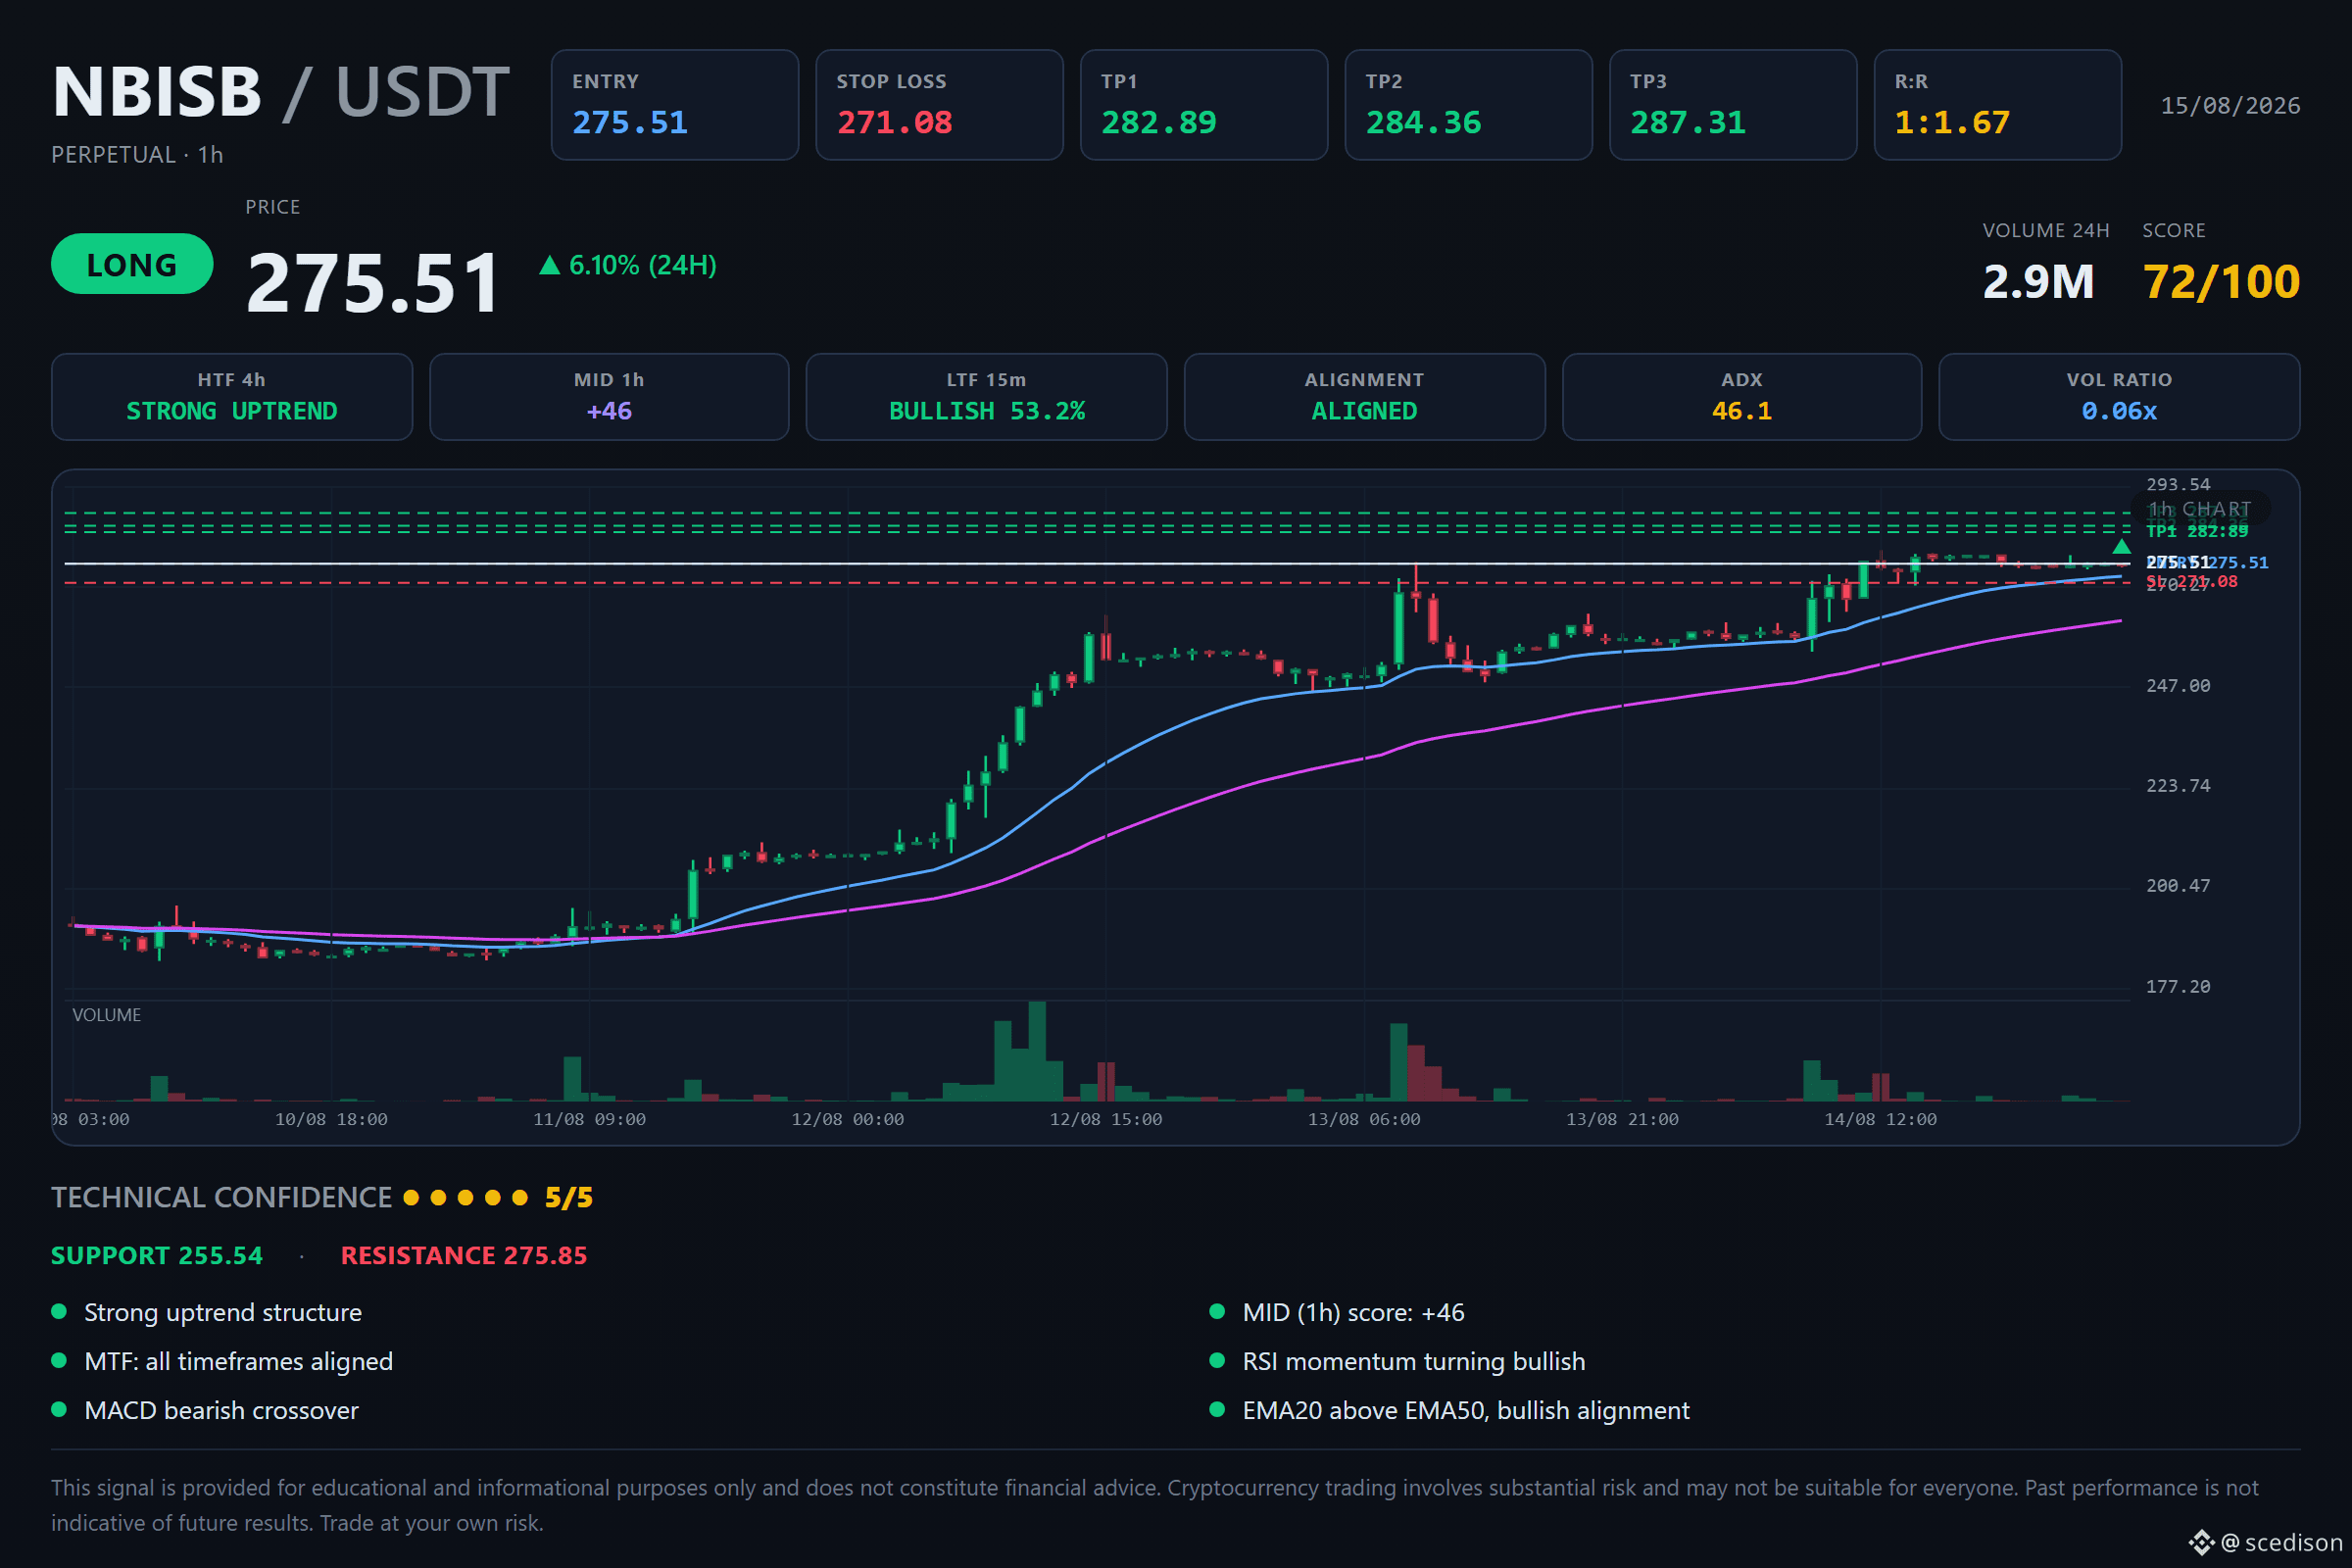Screen dimensions: 2352x1568
Task: Open the TP1 282.89 card
Action: point(1204,105)
